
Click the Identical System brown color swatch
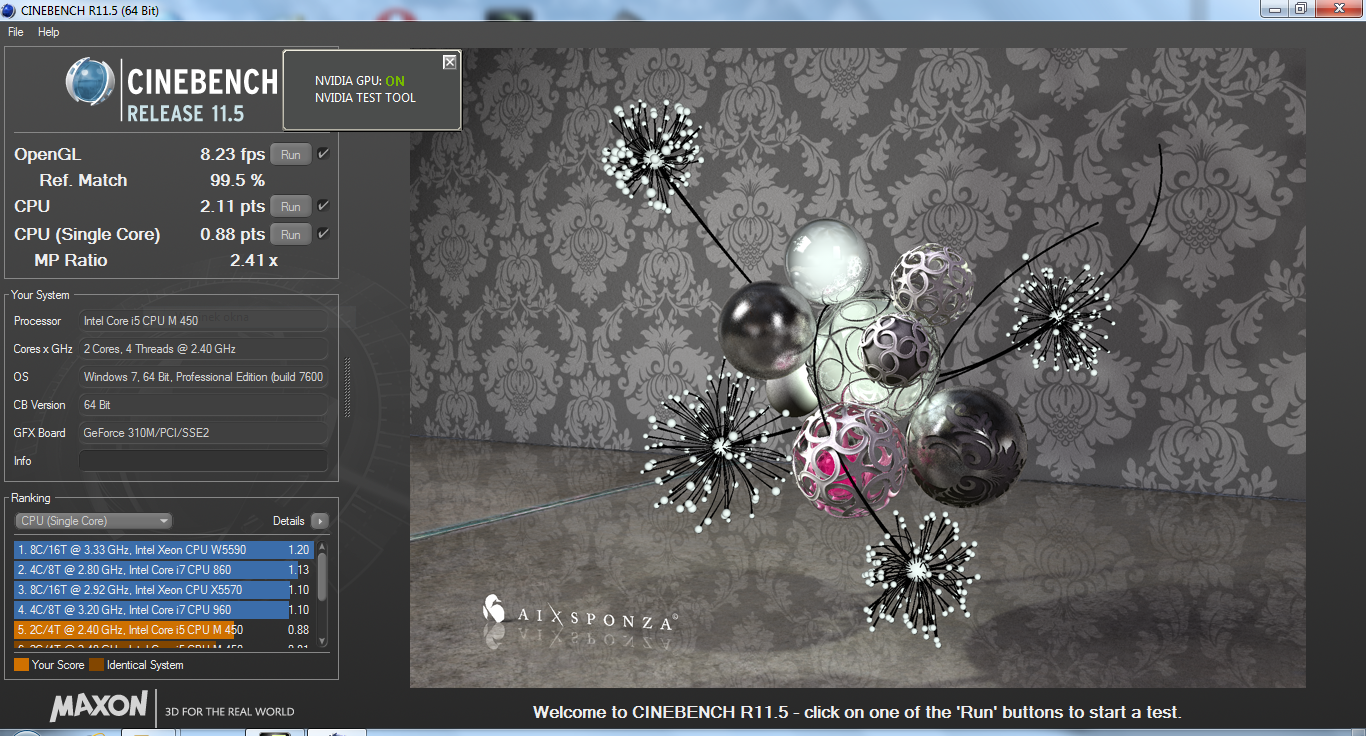tap(96, 665)
